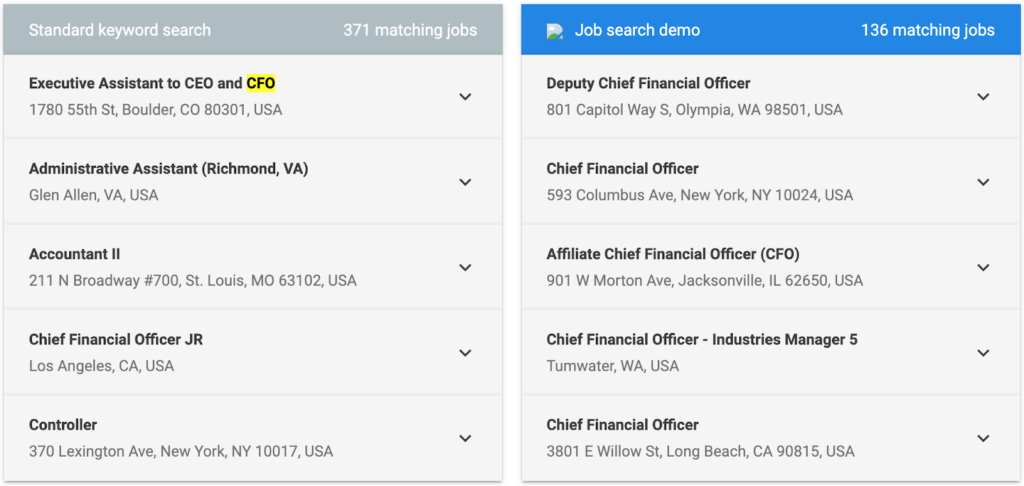Screen dimensions: 1024x486
Task: Click the Job search demo logo icon
Action: pos(554,31)
